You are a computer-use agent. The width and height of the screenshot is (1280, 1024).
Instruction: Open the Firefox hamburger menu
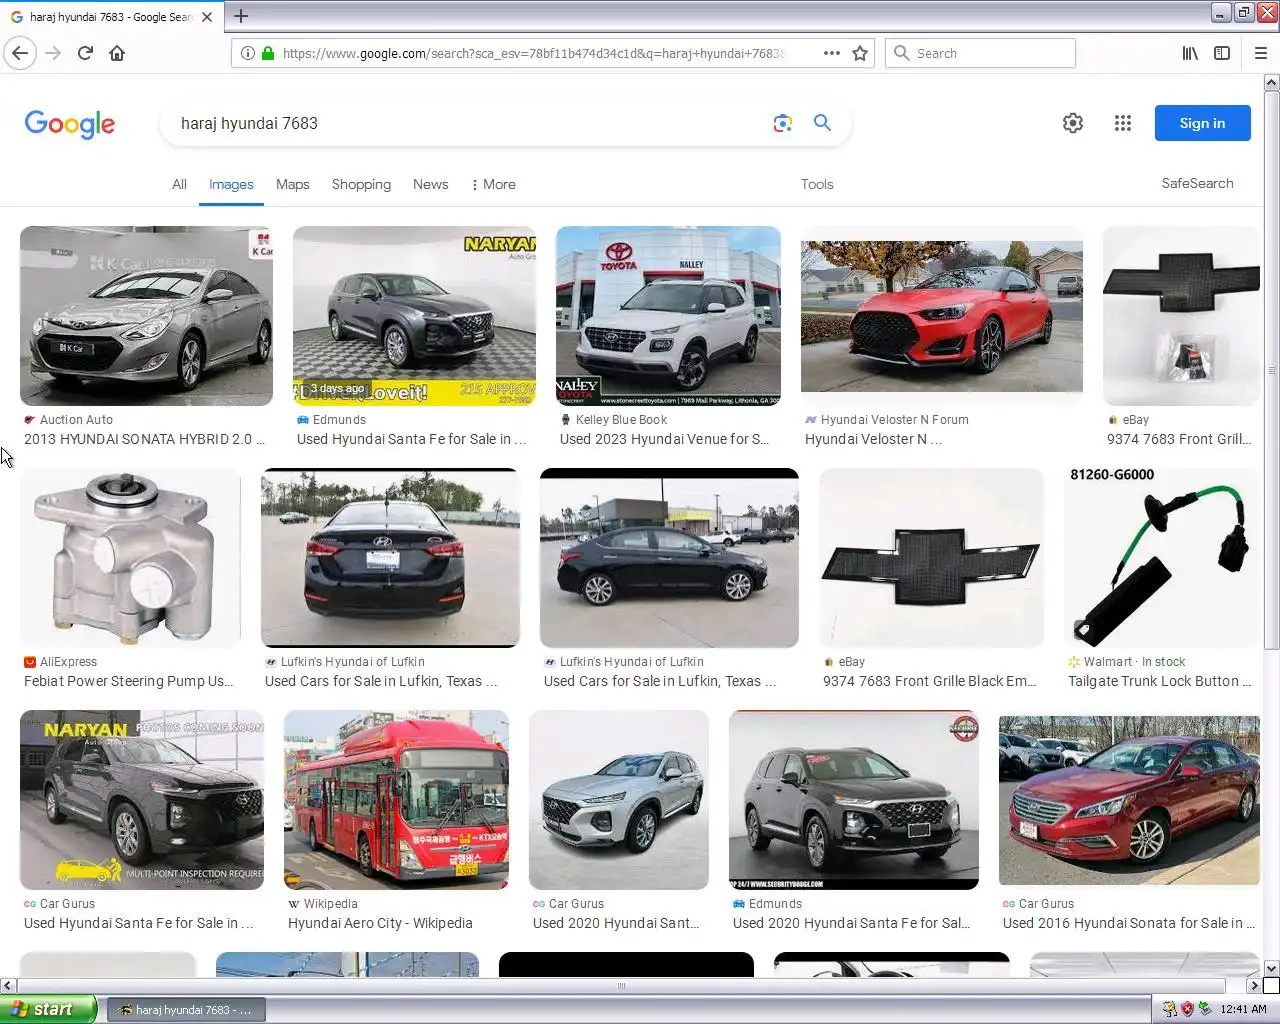click(1261, 53)
